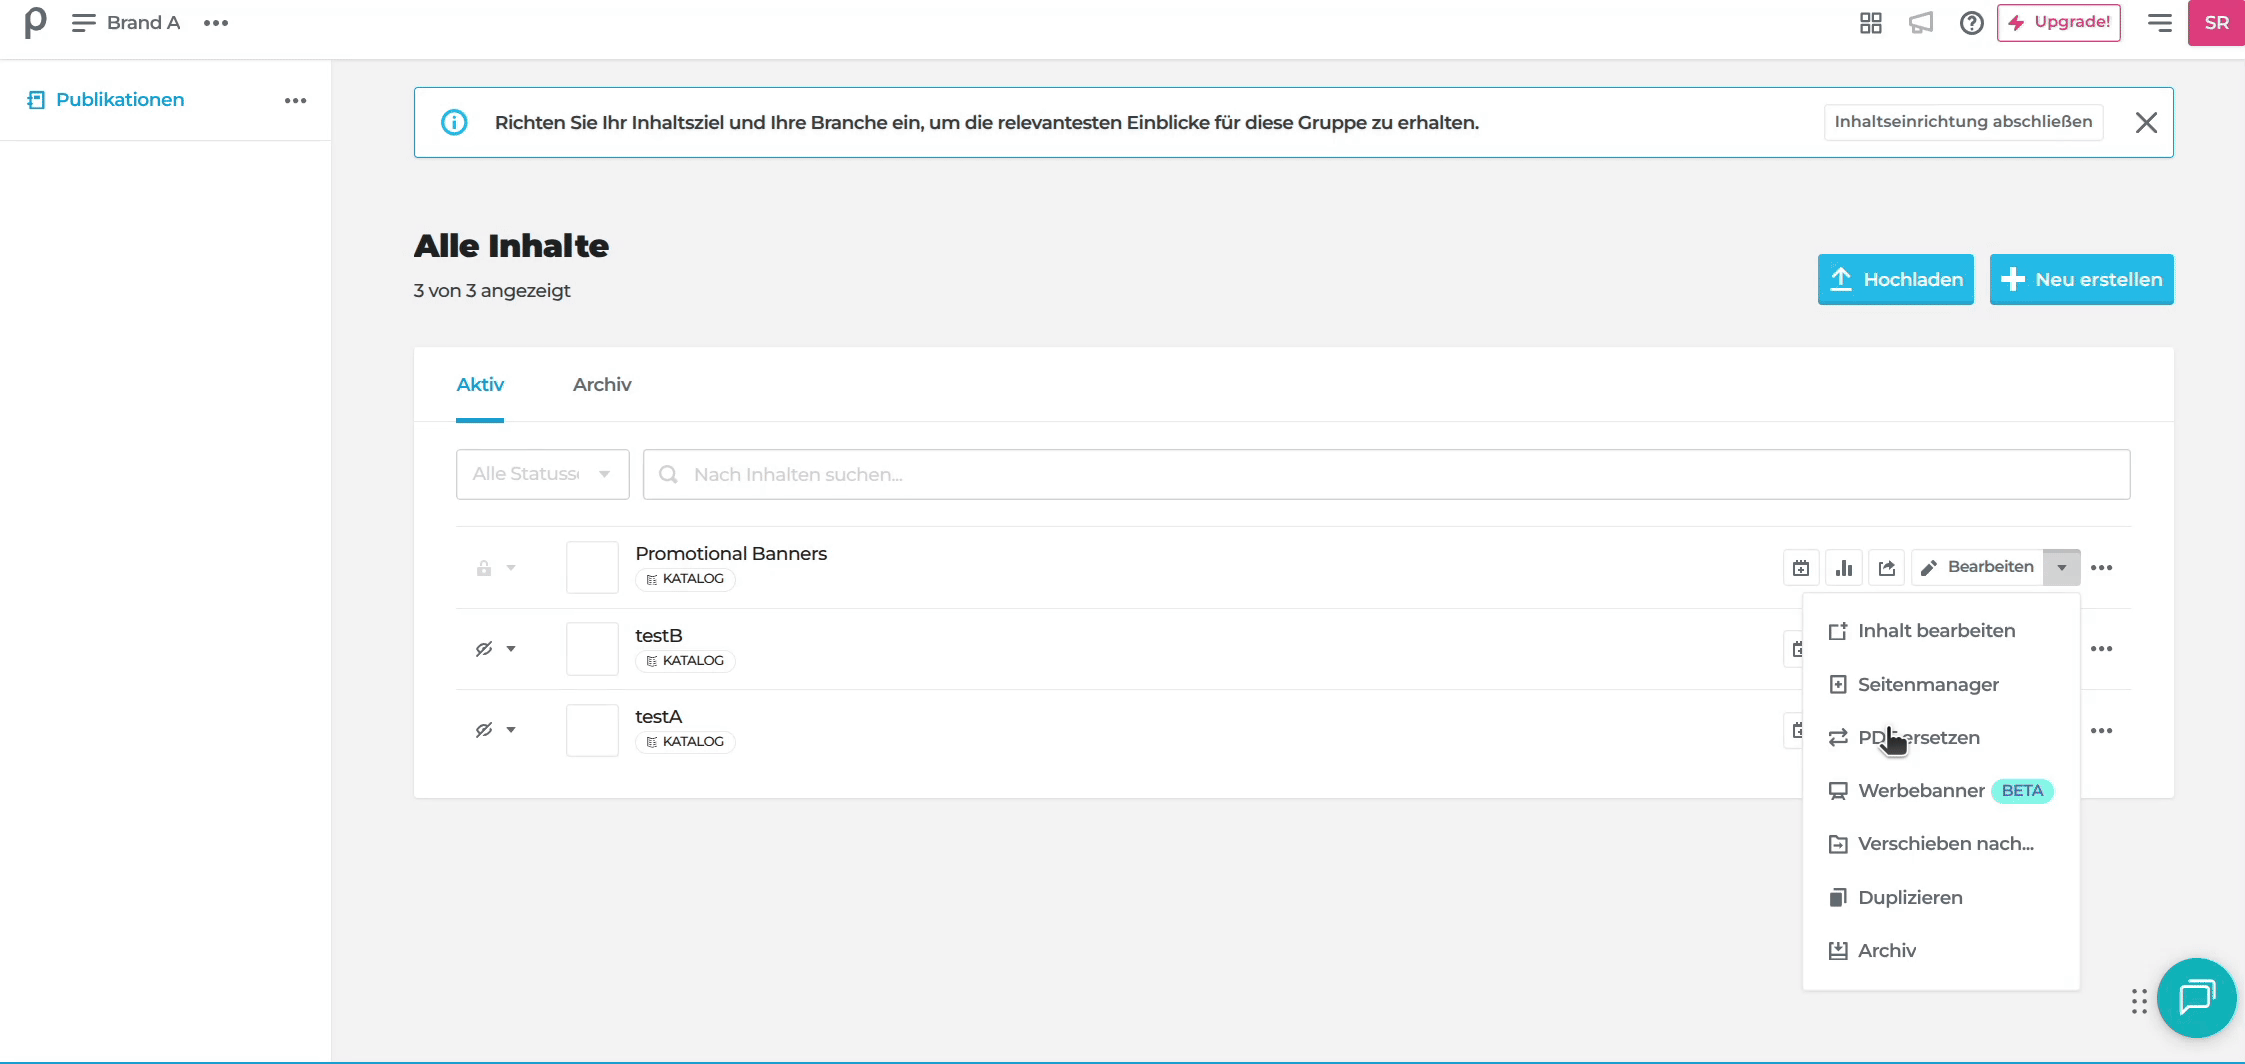
Task: Click lock status icon for Promotional Banners
Action: click(484, 568)
